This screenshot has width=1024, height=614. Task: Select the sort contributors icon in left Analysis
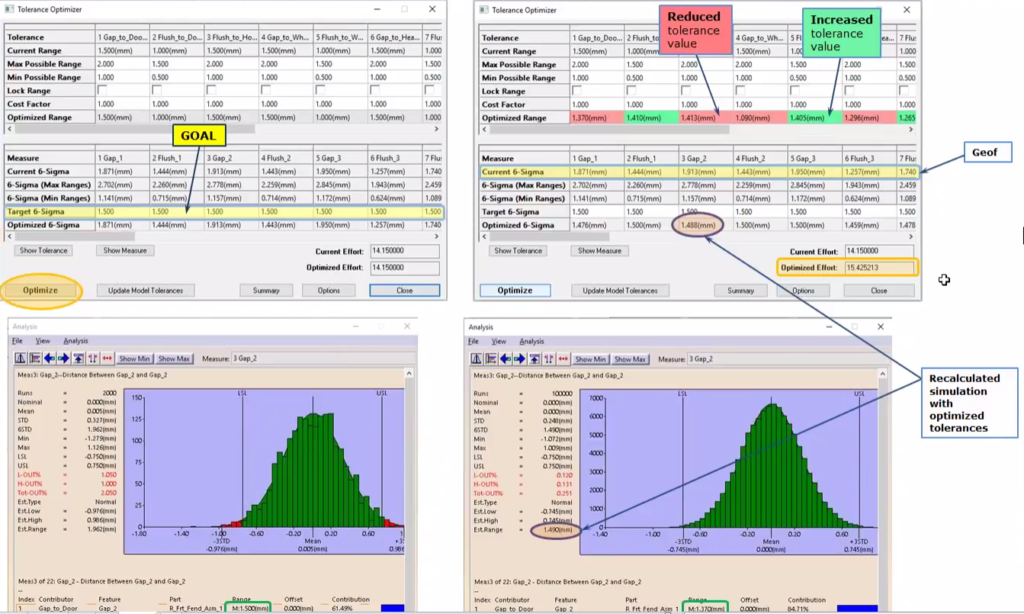[x=93, y=358]
